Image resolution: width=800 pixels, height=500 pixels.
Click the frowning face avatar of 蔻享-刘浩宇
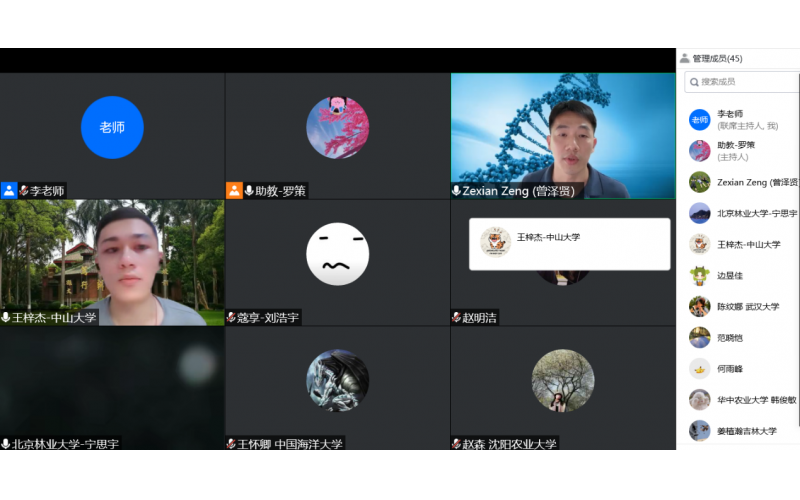(x=337, y=254)
